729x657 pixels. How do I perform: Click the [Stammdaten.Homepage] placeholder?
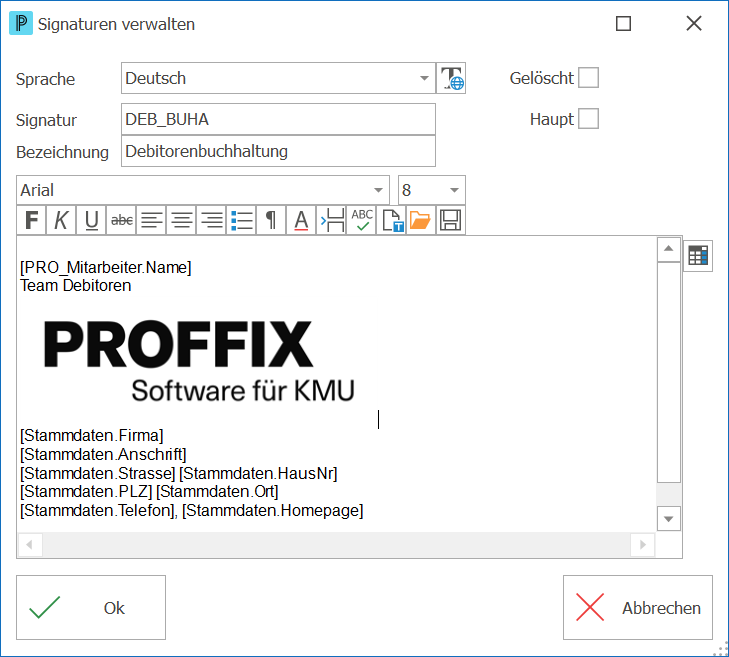(272, 511)
